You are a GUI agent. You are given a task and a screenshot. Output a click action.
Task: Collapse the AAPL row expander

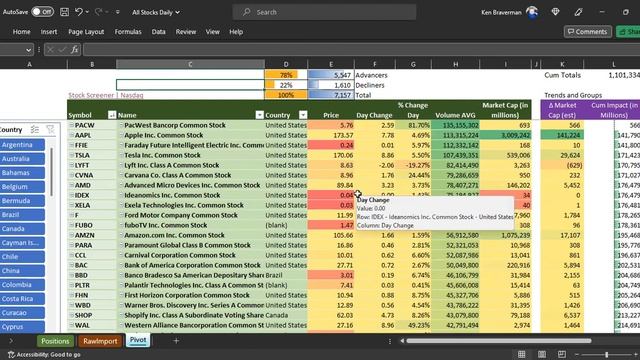[x=71, y=135]
